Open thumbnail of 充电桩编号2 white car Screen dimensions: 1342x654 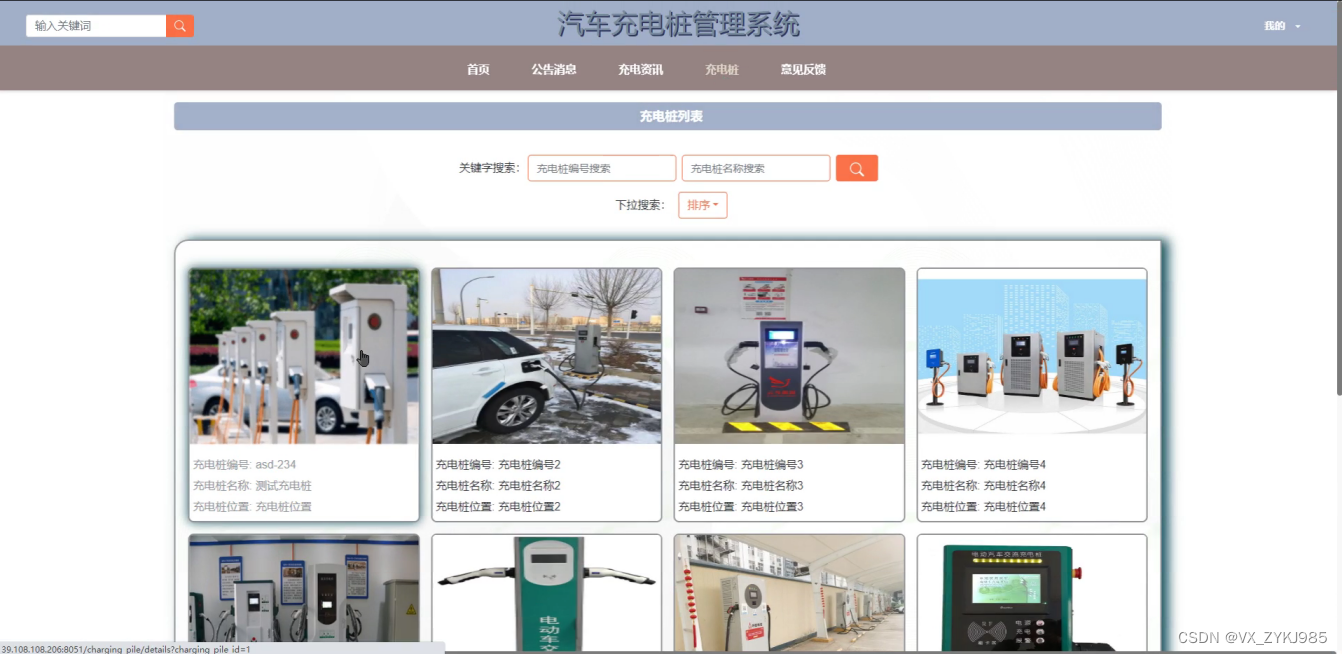pyautogui.click(x=547, y=356)
